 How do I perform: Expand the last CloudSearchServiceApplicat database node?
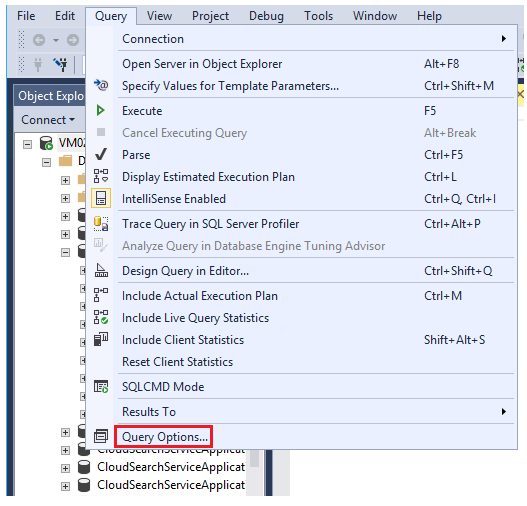[x=65, y=486]
